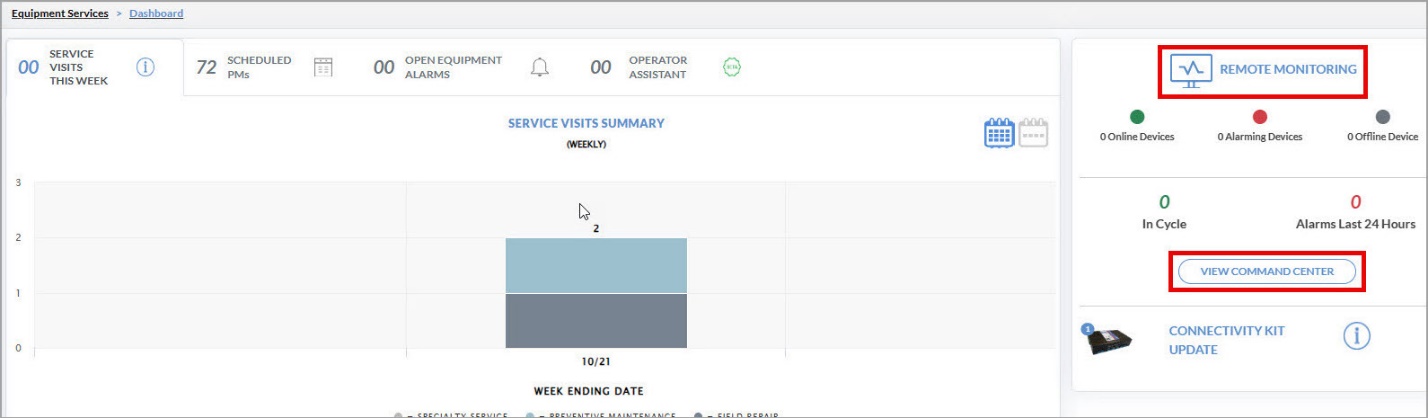This screenshot has width=1428, height=418.
Task: Click the Scheduled PMs calendar icon
Action: [x=322, y=67]
